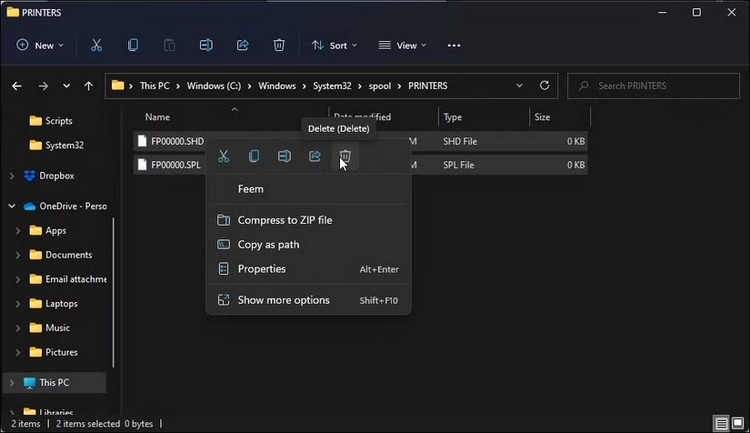Navigate to spool in the address bar
This screenshot has width=750, height=433.
[x=379, y=86]
